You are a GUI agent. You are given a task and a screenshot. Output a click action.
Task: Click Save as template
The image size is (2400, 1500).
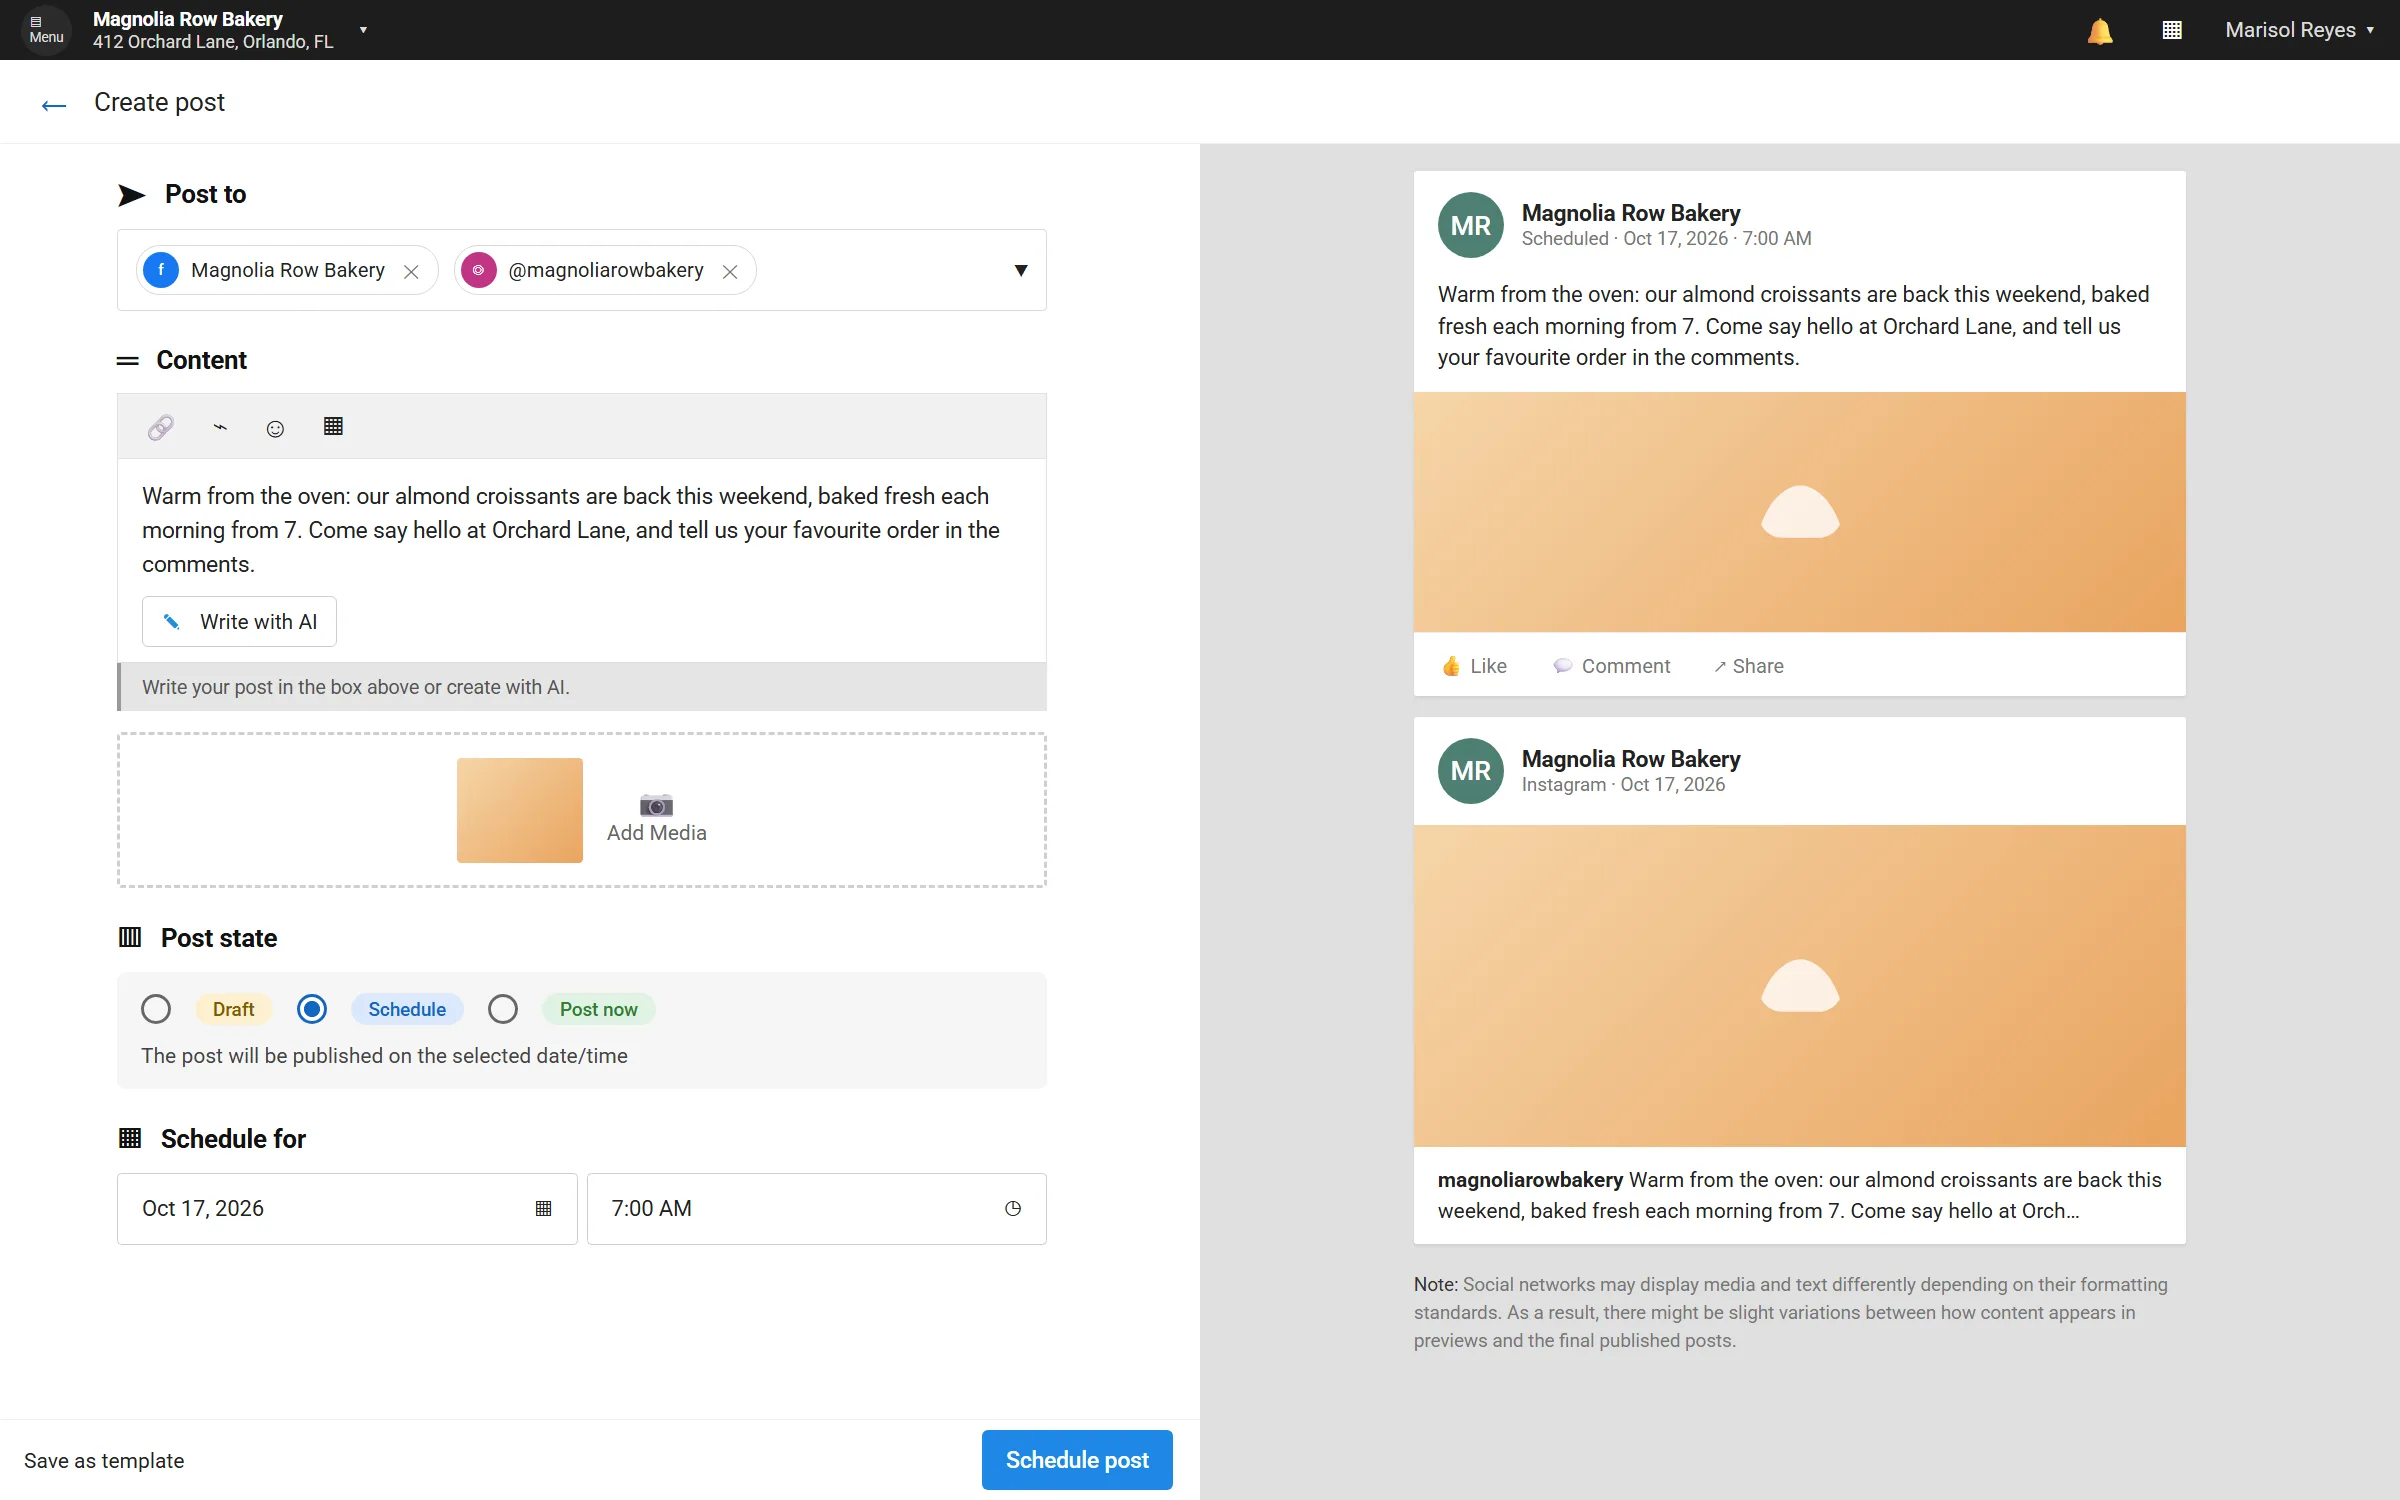[x=104, y=1461]
